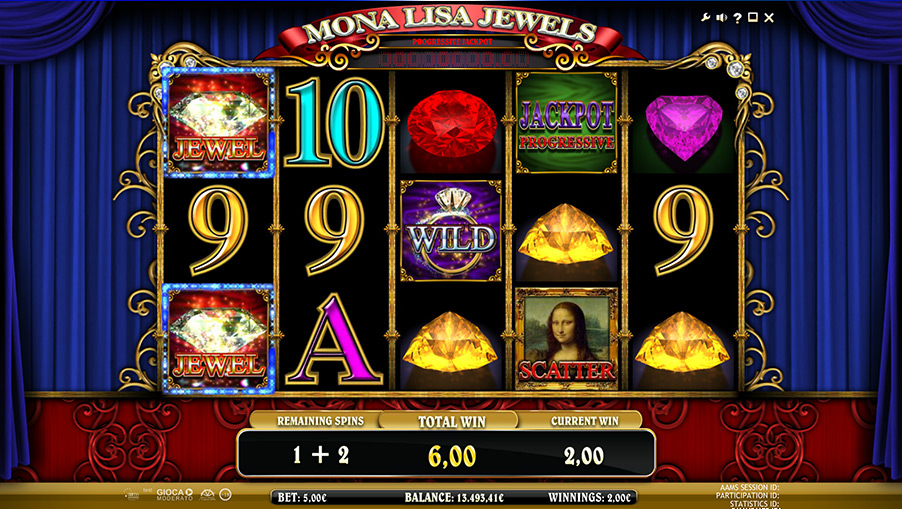Toggle fullscreen with the square icon

pyautogui.click(x=752, y=18)
